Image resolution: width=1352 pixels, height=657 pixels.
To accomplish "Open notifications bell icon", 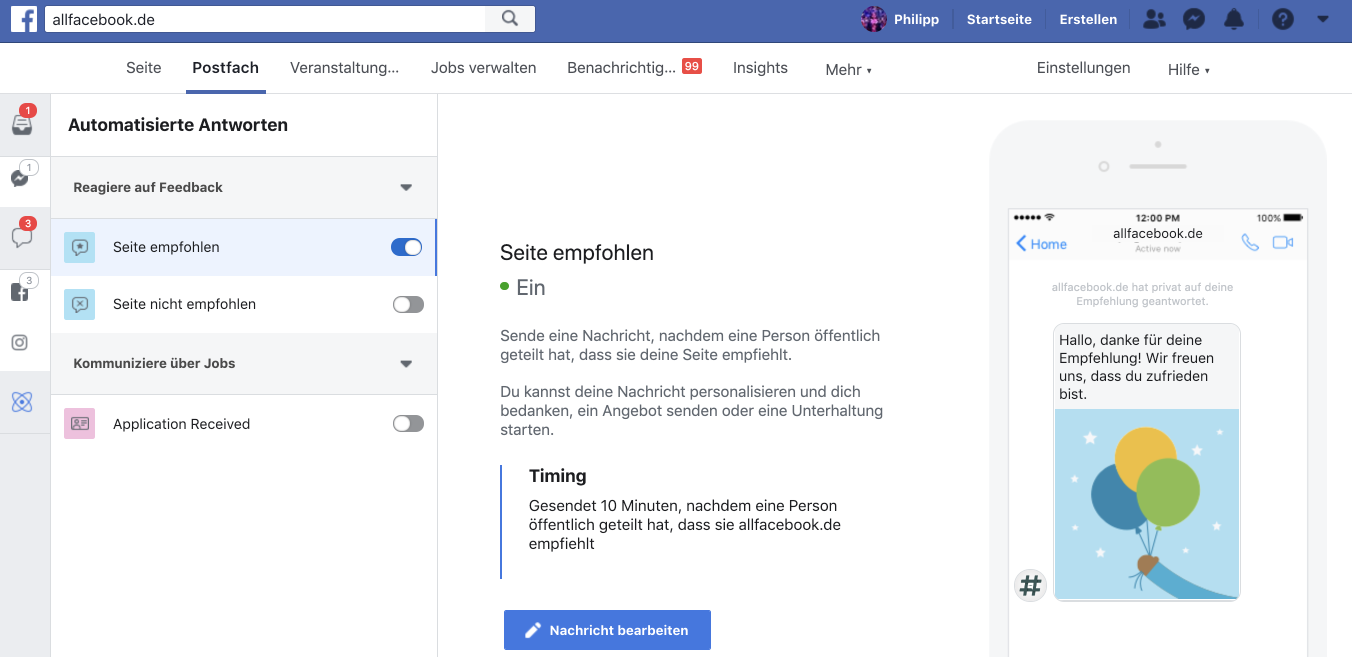I will (1234, 19).
